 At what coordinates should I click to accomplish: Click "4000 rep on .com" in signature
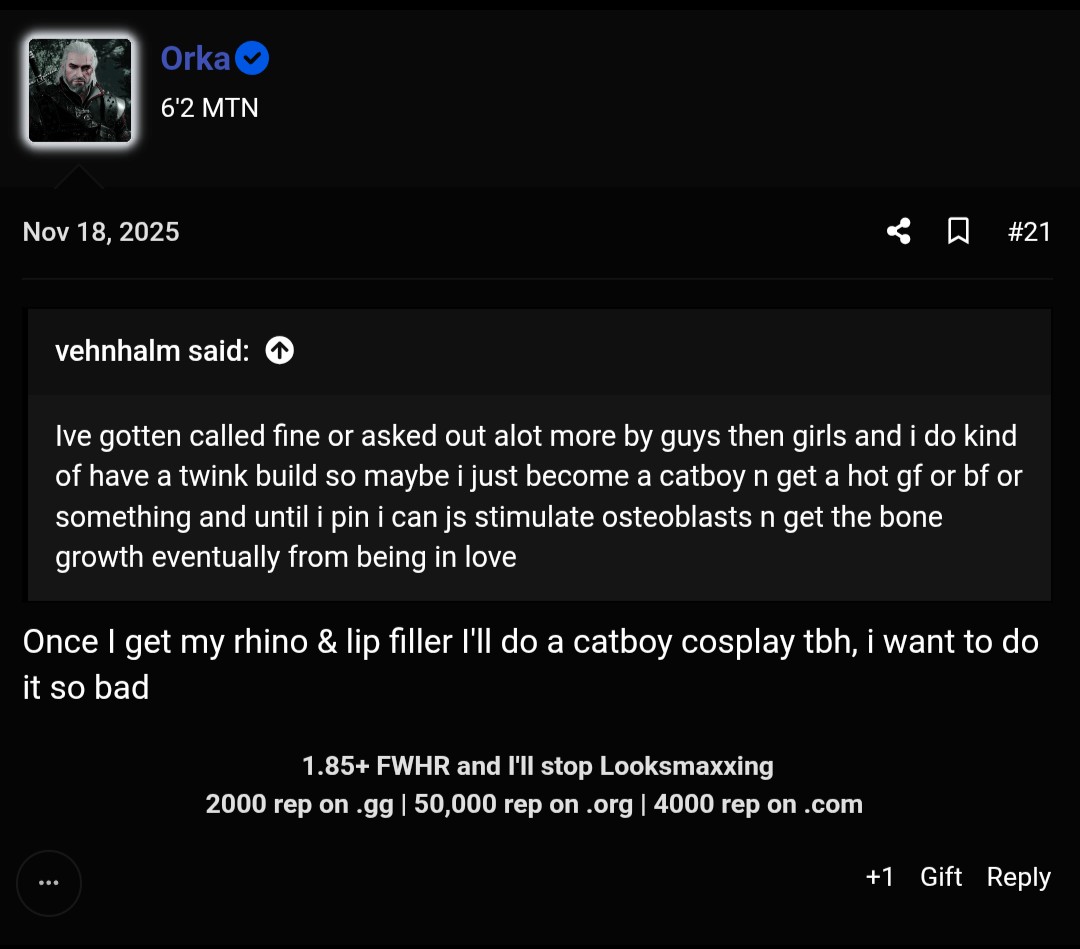758,804
